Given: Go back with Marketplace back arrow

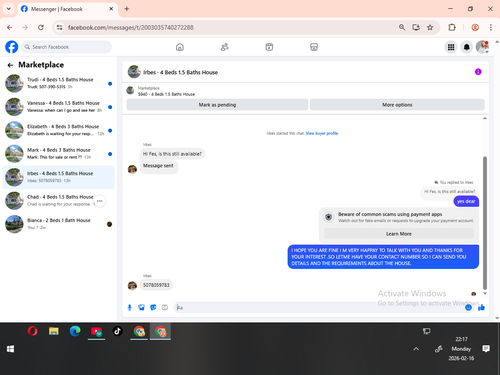Looking at the screenshot, I should tap(10, 65).
